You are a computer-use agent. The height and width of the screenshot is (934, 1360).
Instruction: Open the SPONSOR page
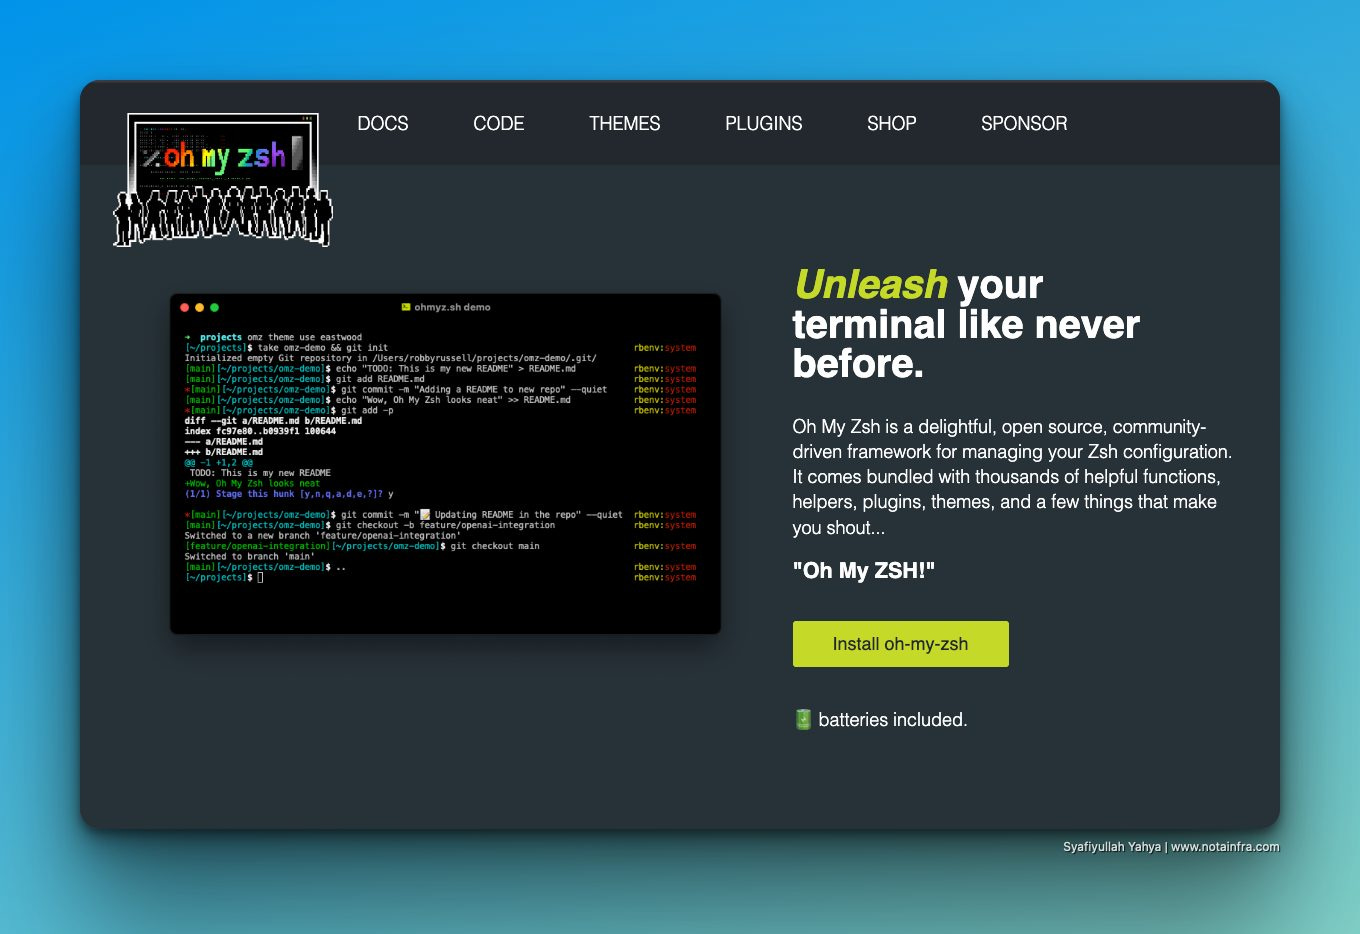(1024, 123)
